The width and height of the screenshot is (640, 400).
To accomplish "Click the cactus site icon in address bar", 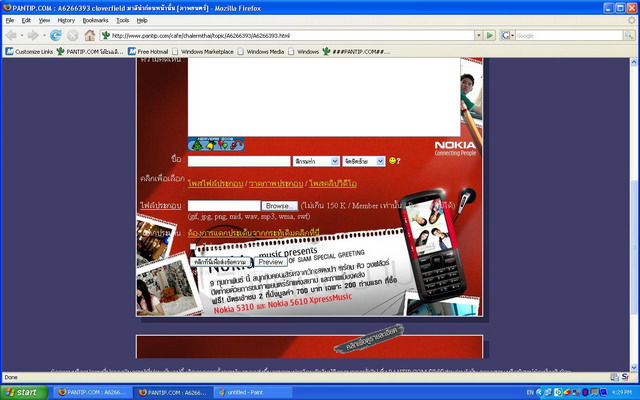I will tap(106, 36).
